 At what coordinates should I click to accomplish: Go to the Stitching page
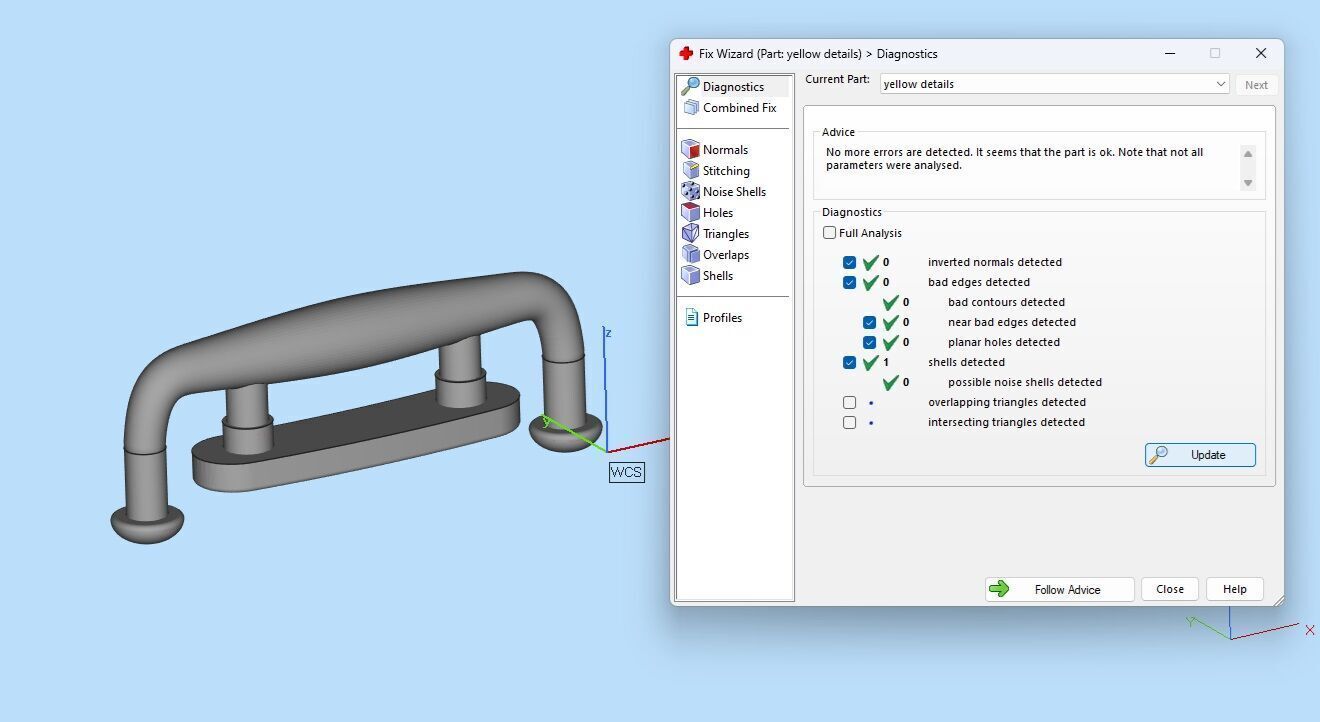click(x=726, y=171)
